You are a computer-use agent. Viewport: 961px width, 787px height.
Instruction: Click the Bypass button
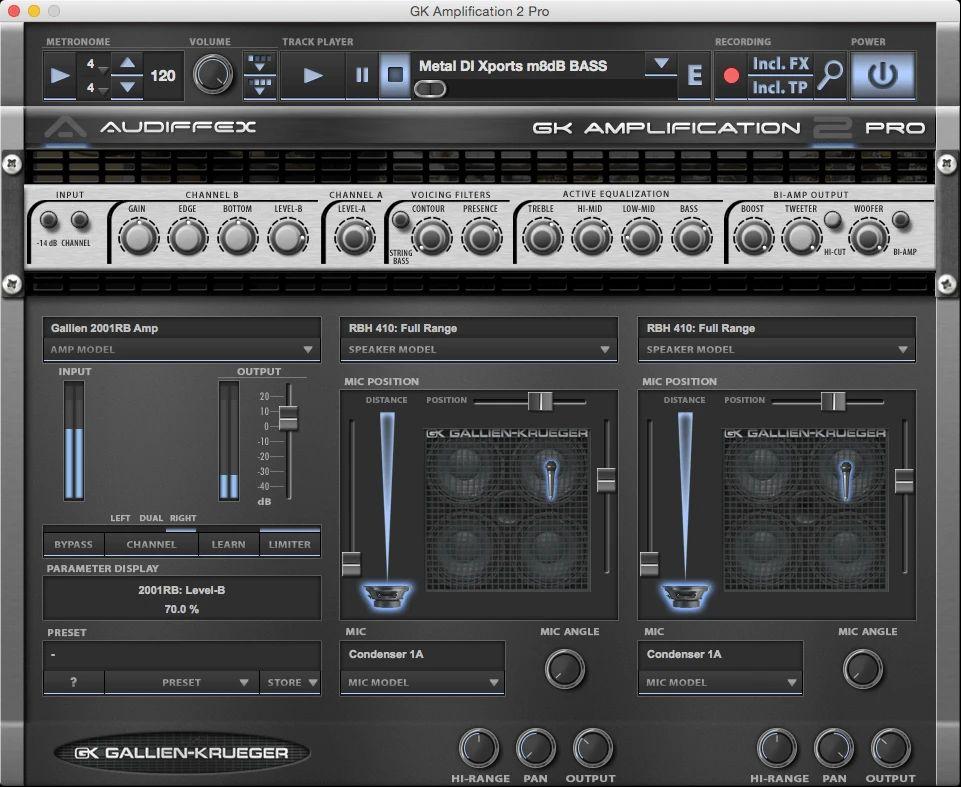[x=74, y=544]
